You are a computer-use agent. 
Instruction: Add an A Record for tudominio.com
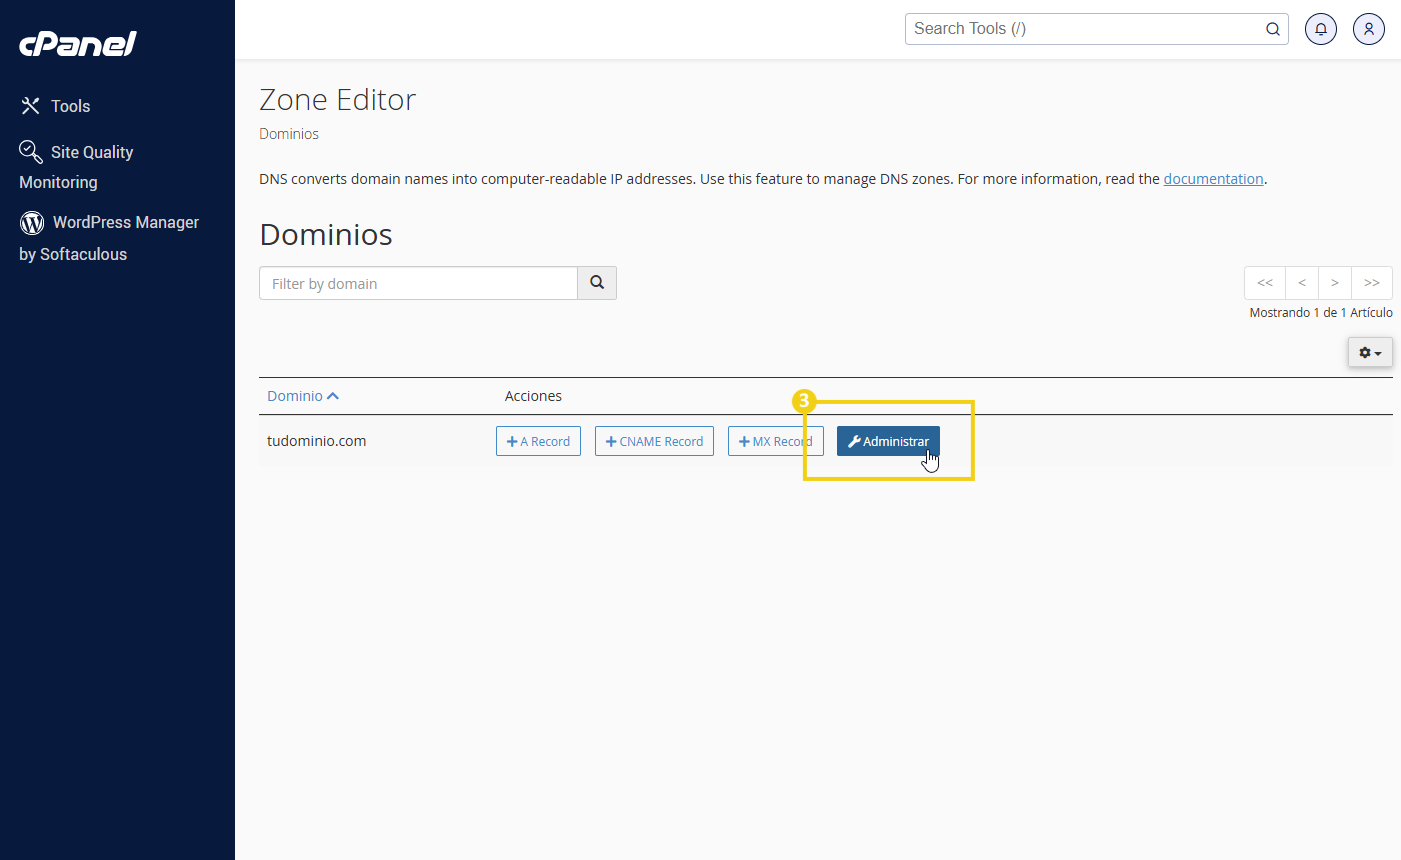(538, 441)
